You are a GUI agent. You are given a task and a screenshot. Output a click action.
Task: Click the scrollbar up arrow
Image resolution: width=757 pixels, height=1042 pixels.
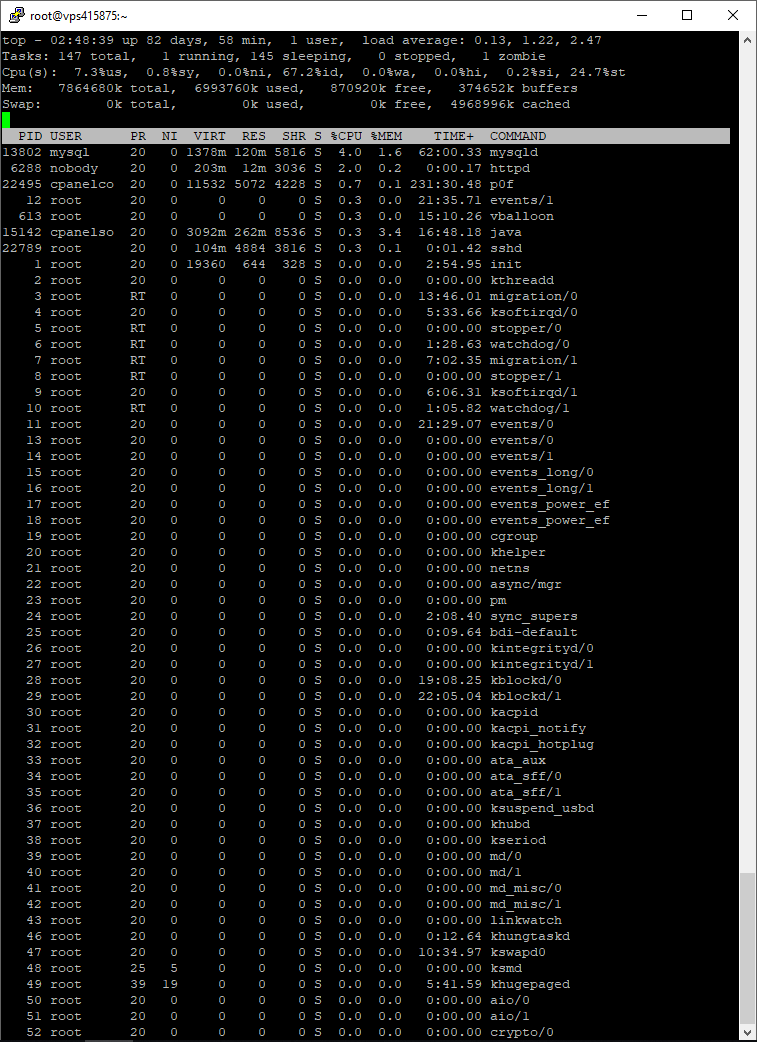[749, 39]
